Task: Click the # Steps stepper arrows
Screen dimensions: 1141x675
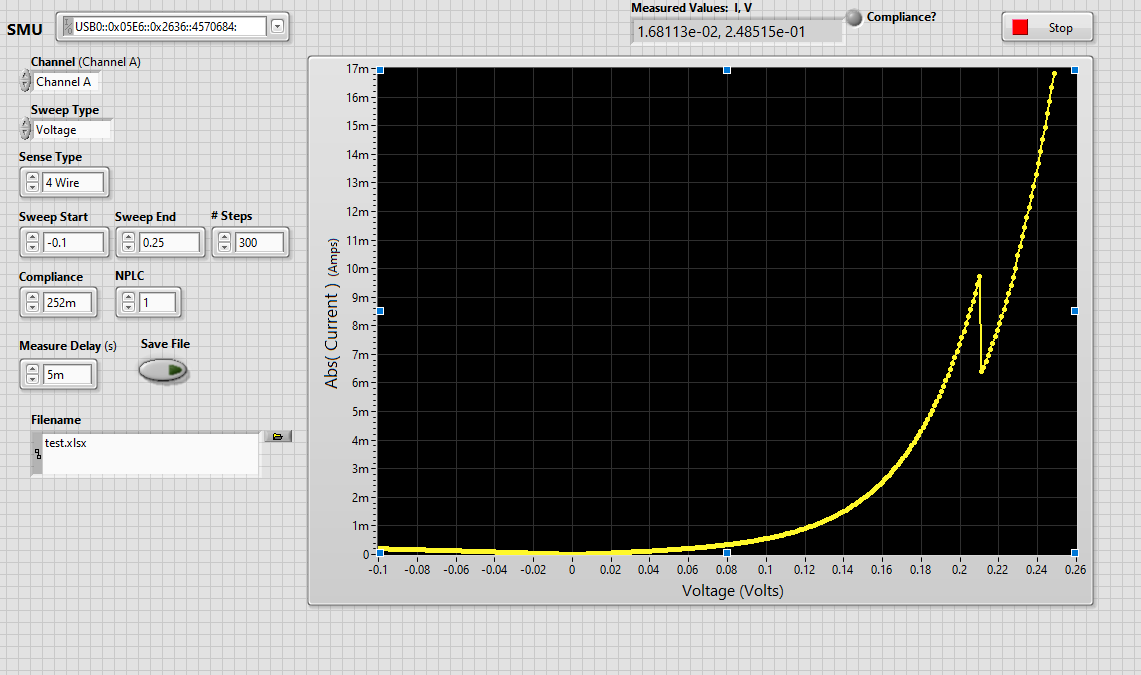Action: coord(223,243)
